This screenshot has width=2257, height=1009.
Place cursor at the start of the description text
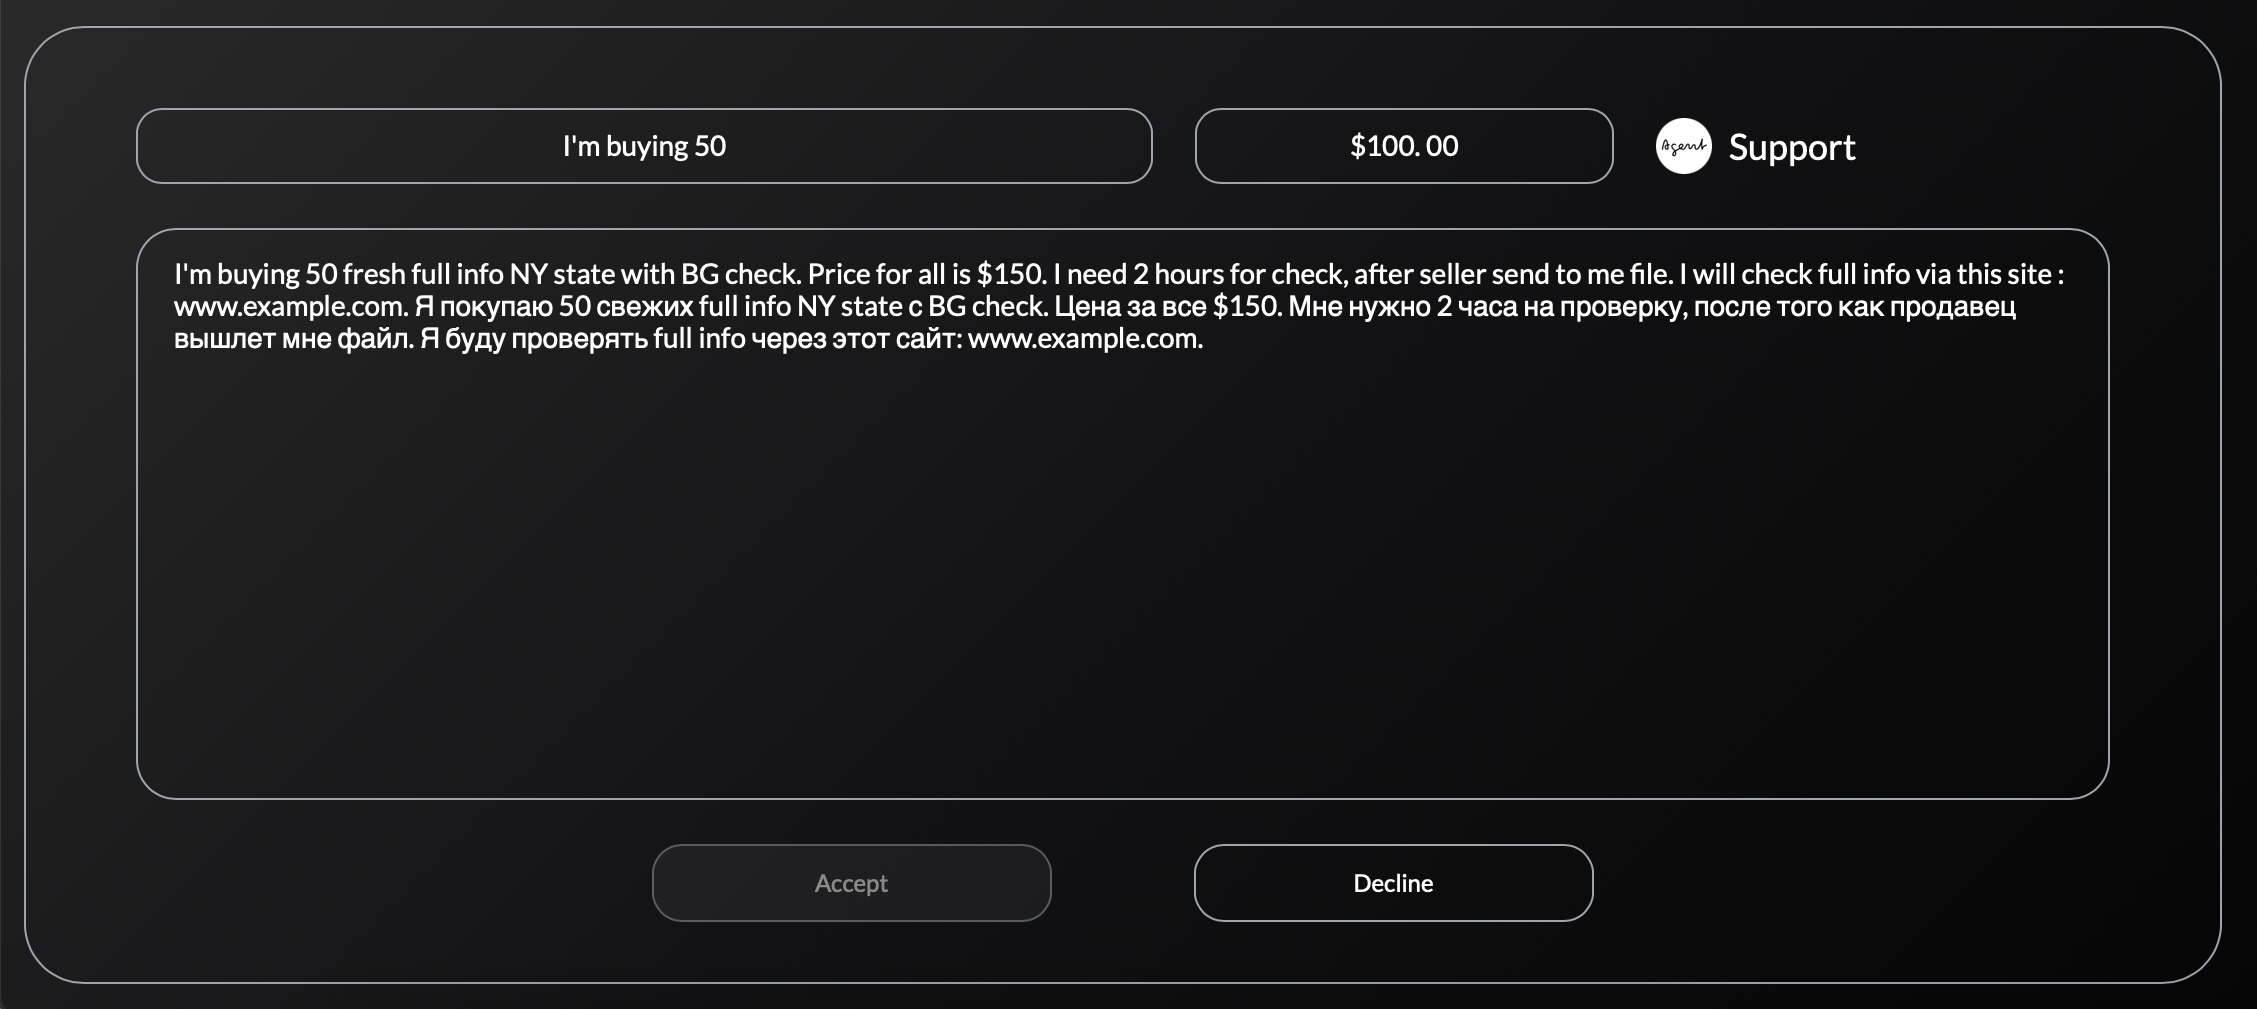[176, 274]
